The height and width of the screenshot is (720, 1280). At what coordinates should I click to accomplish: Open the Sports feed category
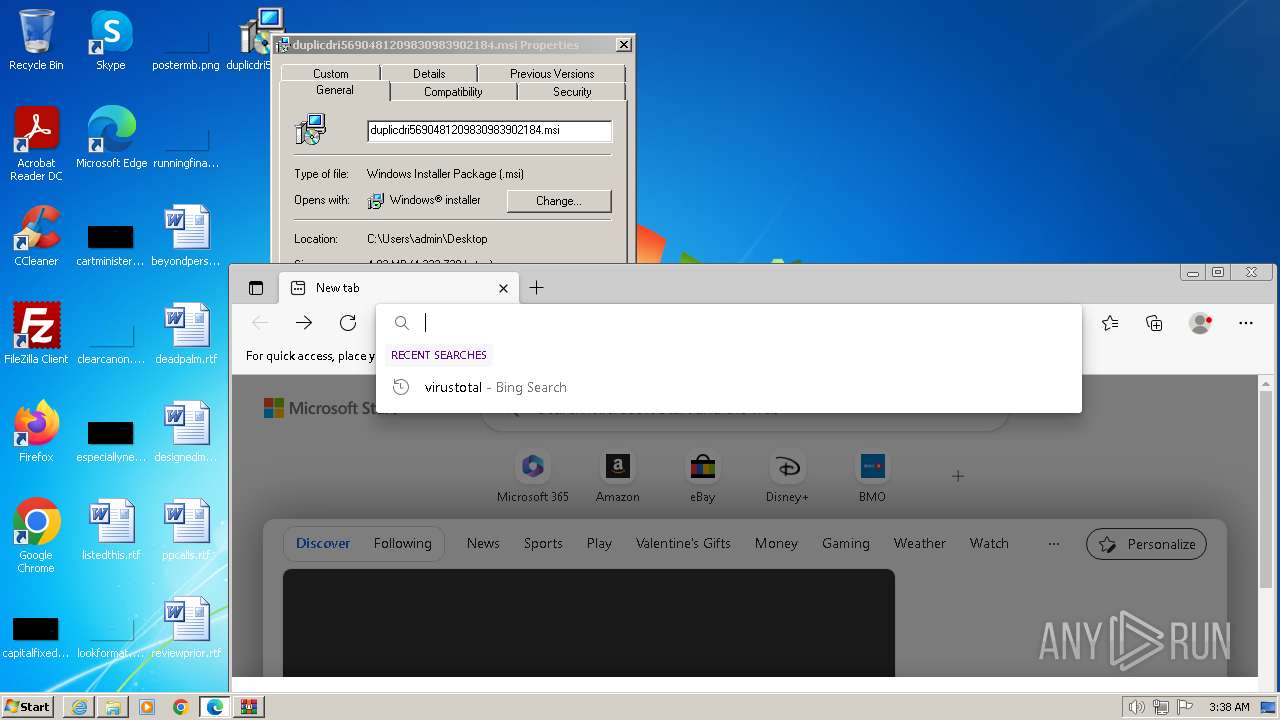coord(543,543)
